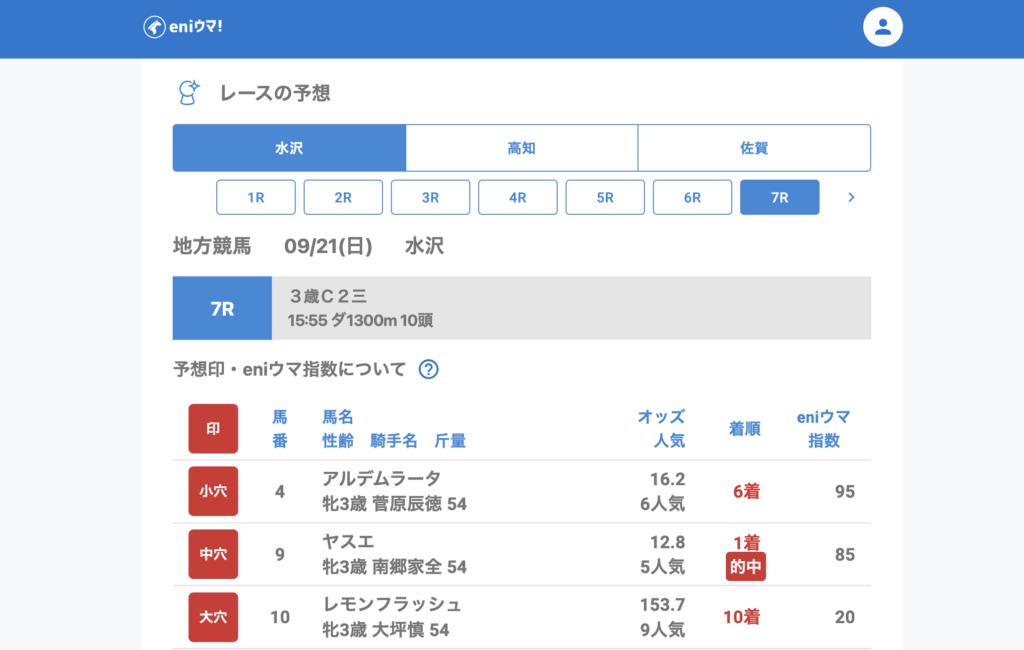
Task: Click the red 中穴 mark badge
Action: pos(213,554)
